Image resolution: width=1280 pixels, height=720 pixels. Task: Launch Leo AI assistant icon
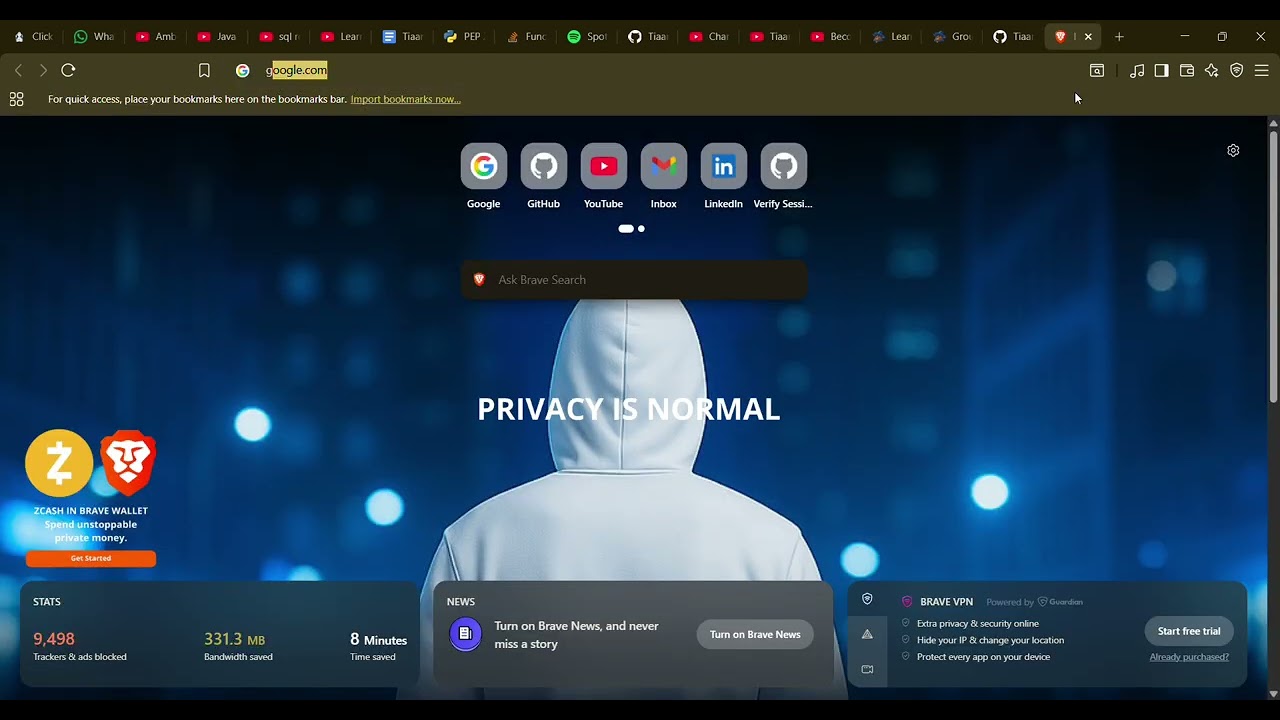1212,71
